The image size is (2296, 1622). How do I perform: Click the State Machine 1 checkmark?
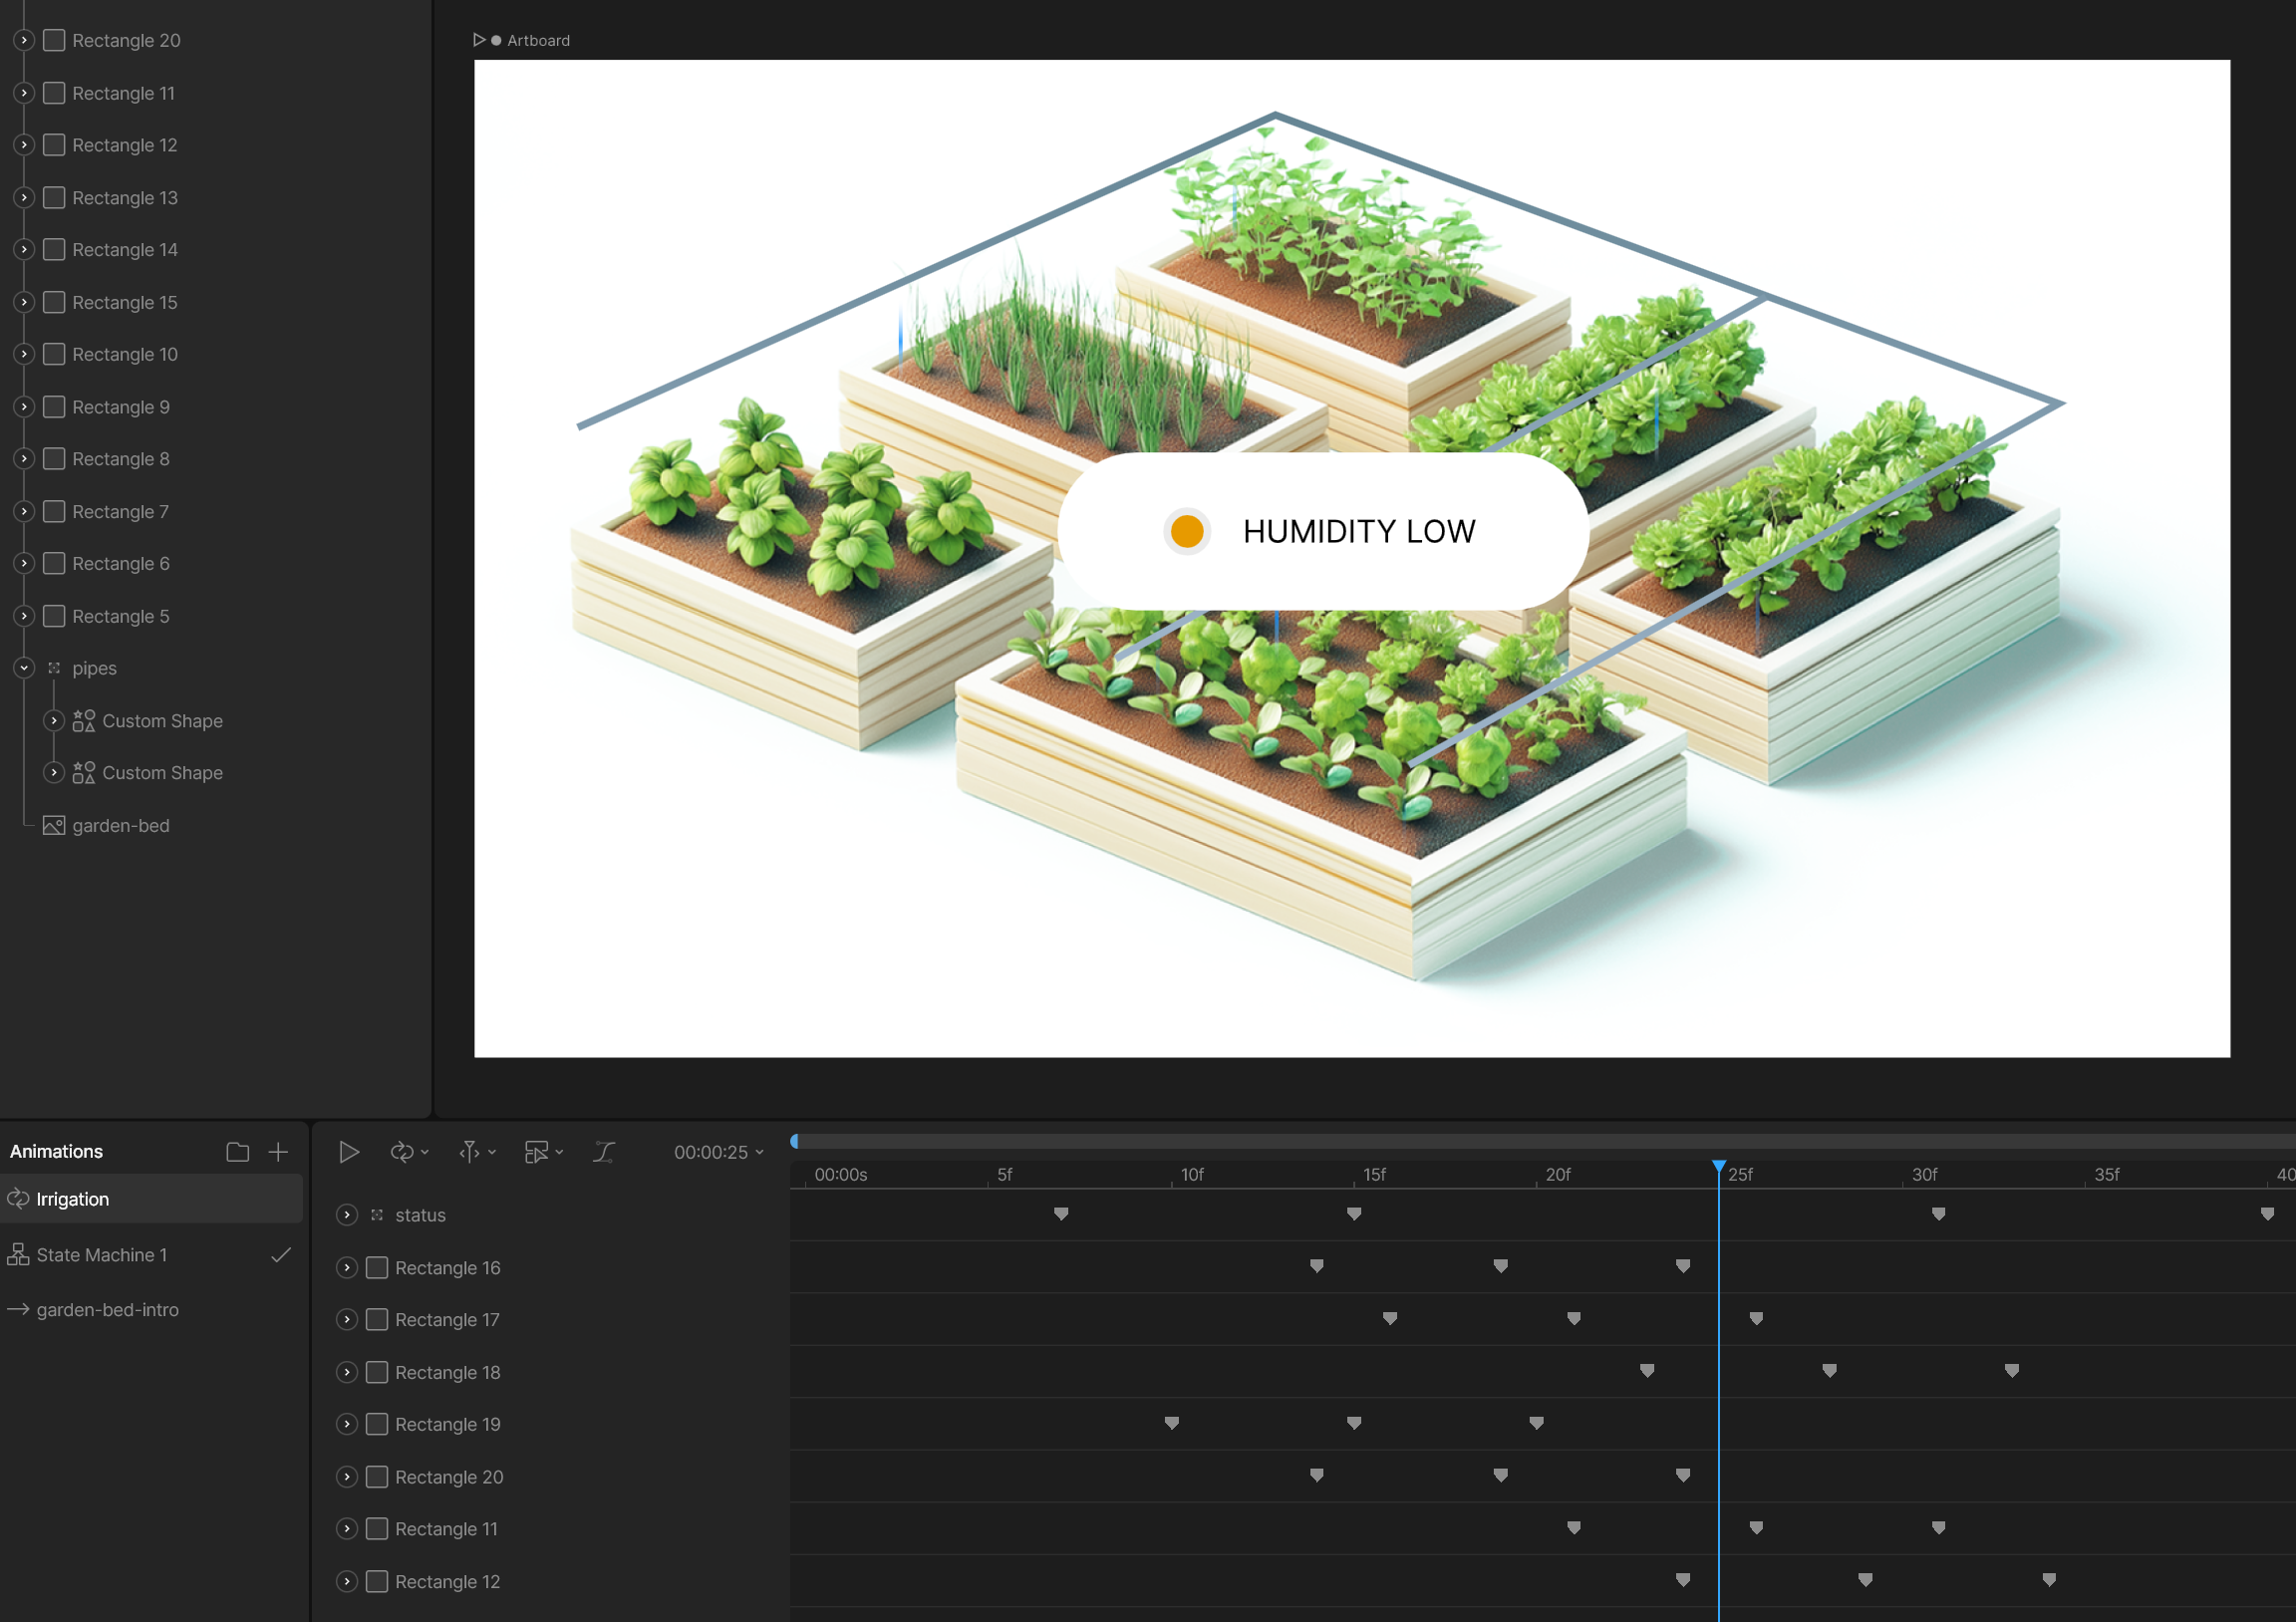(x=281, y=1254)
